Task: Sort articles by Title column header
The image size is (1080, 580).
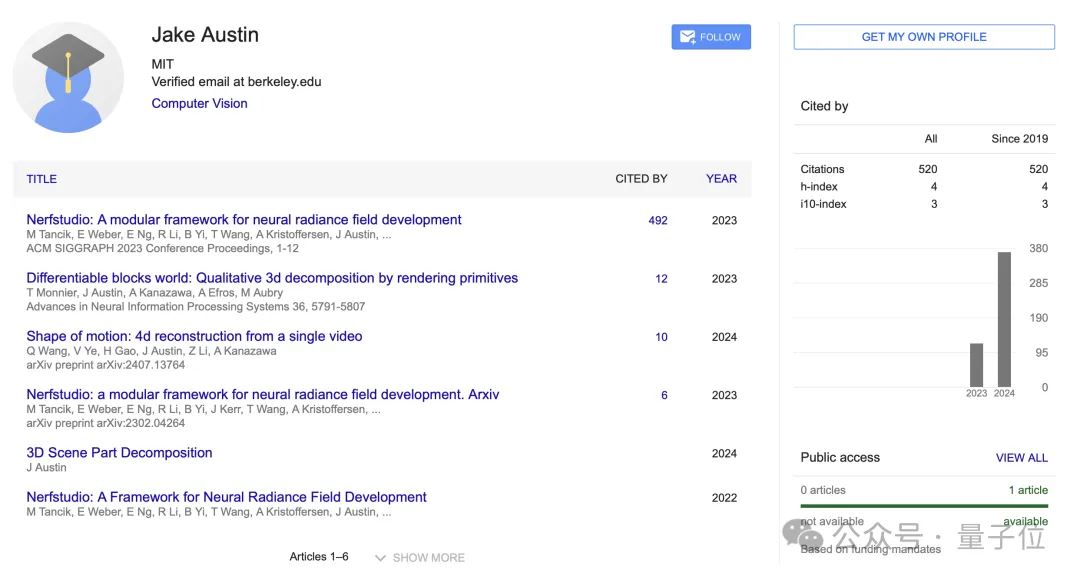Action: 42,179
